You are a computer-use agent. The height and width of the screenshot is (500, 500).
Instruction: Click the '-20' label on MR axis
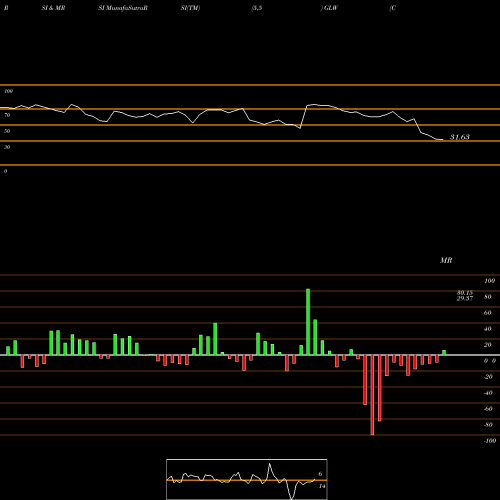[x=488, y=377]
